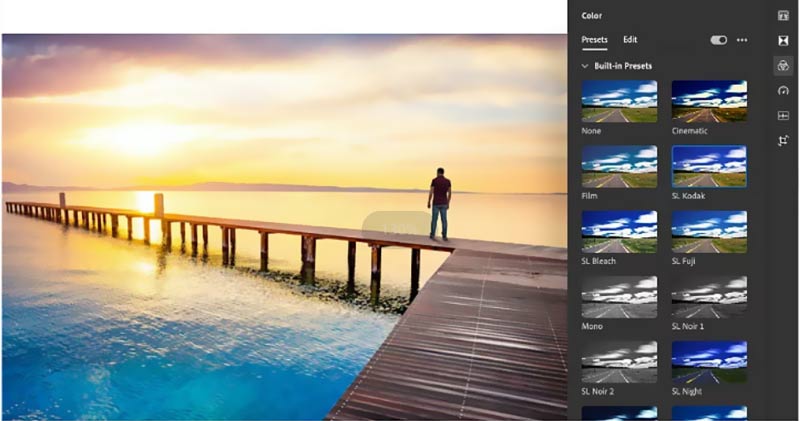This screenshot has height=421, width=800.
Task: Open the three-dot more options menu
Action: (742, 40)
